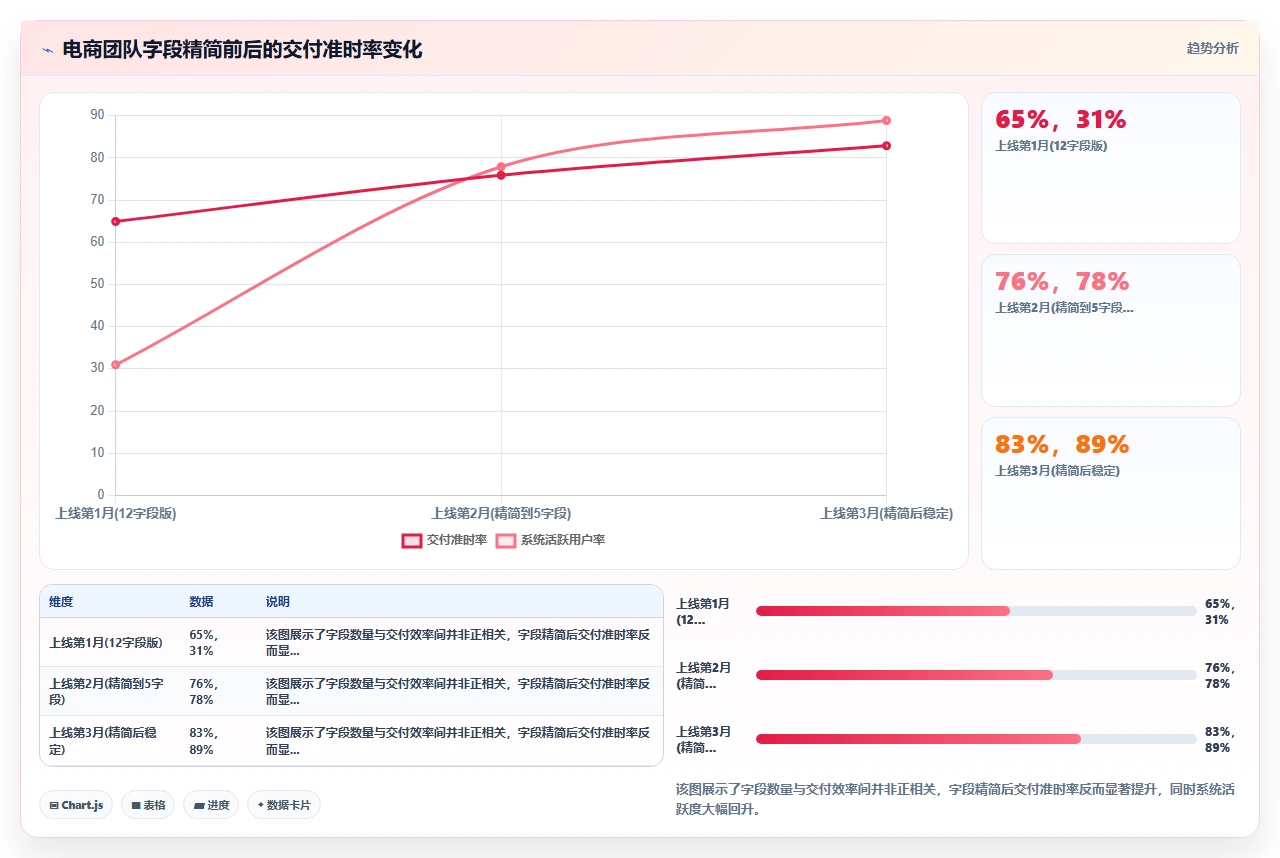Click the 系统活跃用户率 legend color box

pyautogui.click(x=506, y=540)
